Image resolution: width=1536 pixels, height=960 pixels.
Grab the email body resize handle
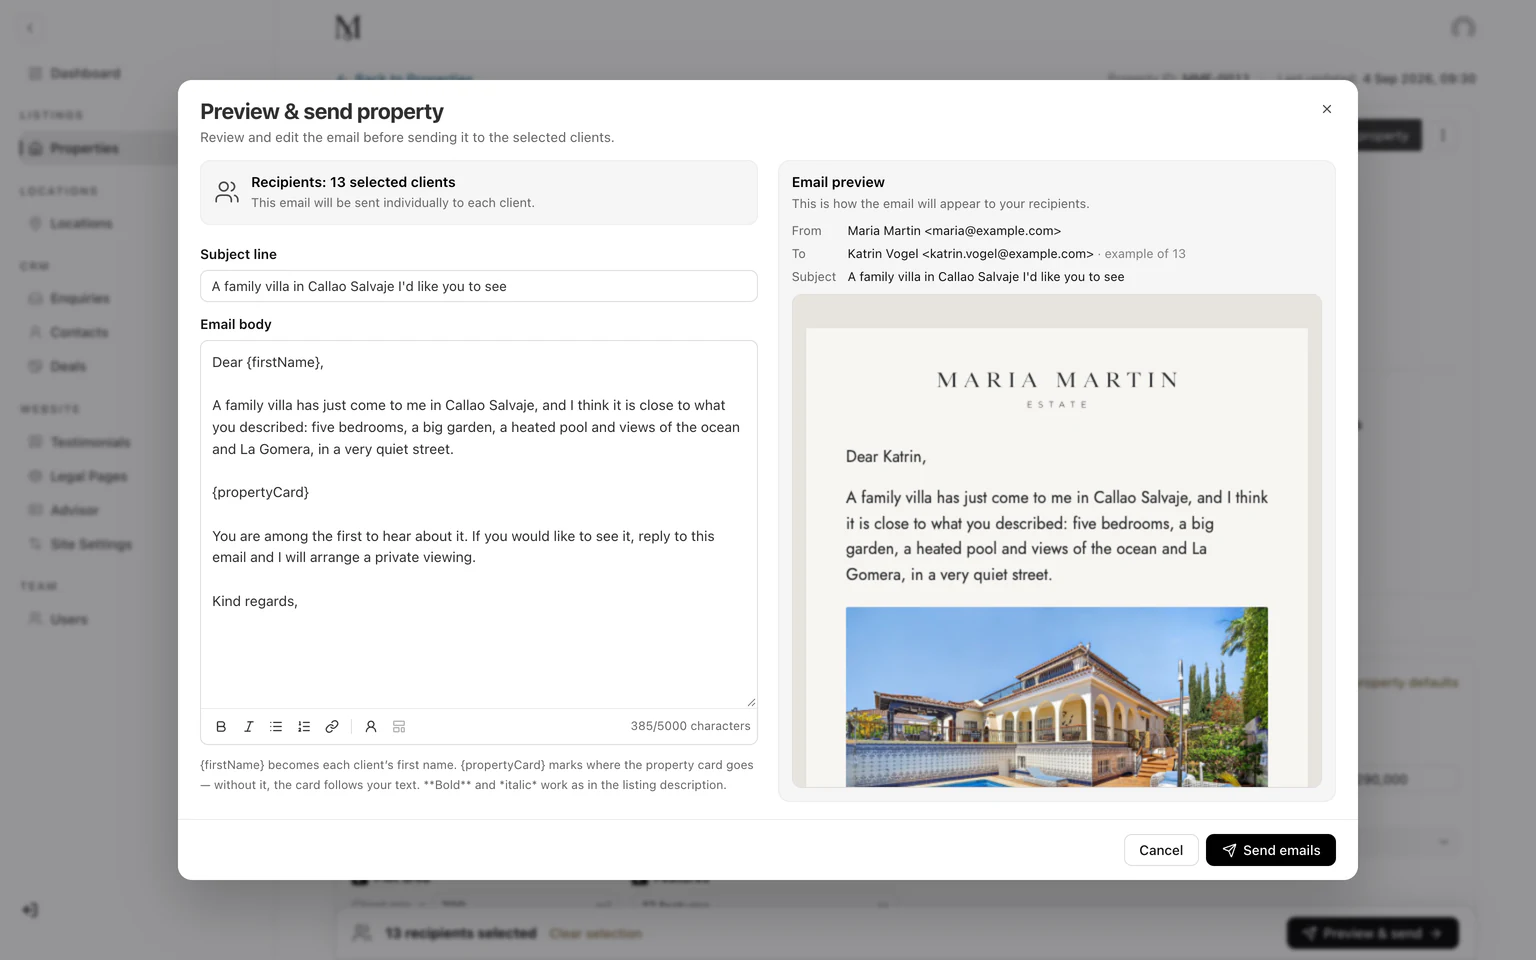(751, 702)
